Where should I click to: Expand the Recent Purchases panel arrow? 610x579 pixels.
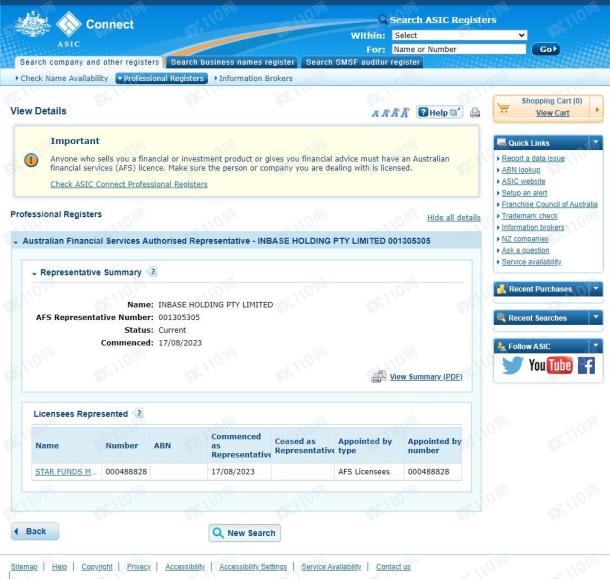(595, 289)
